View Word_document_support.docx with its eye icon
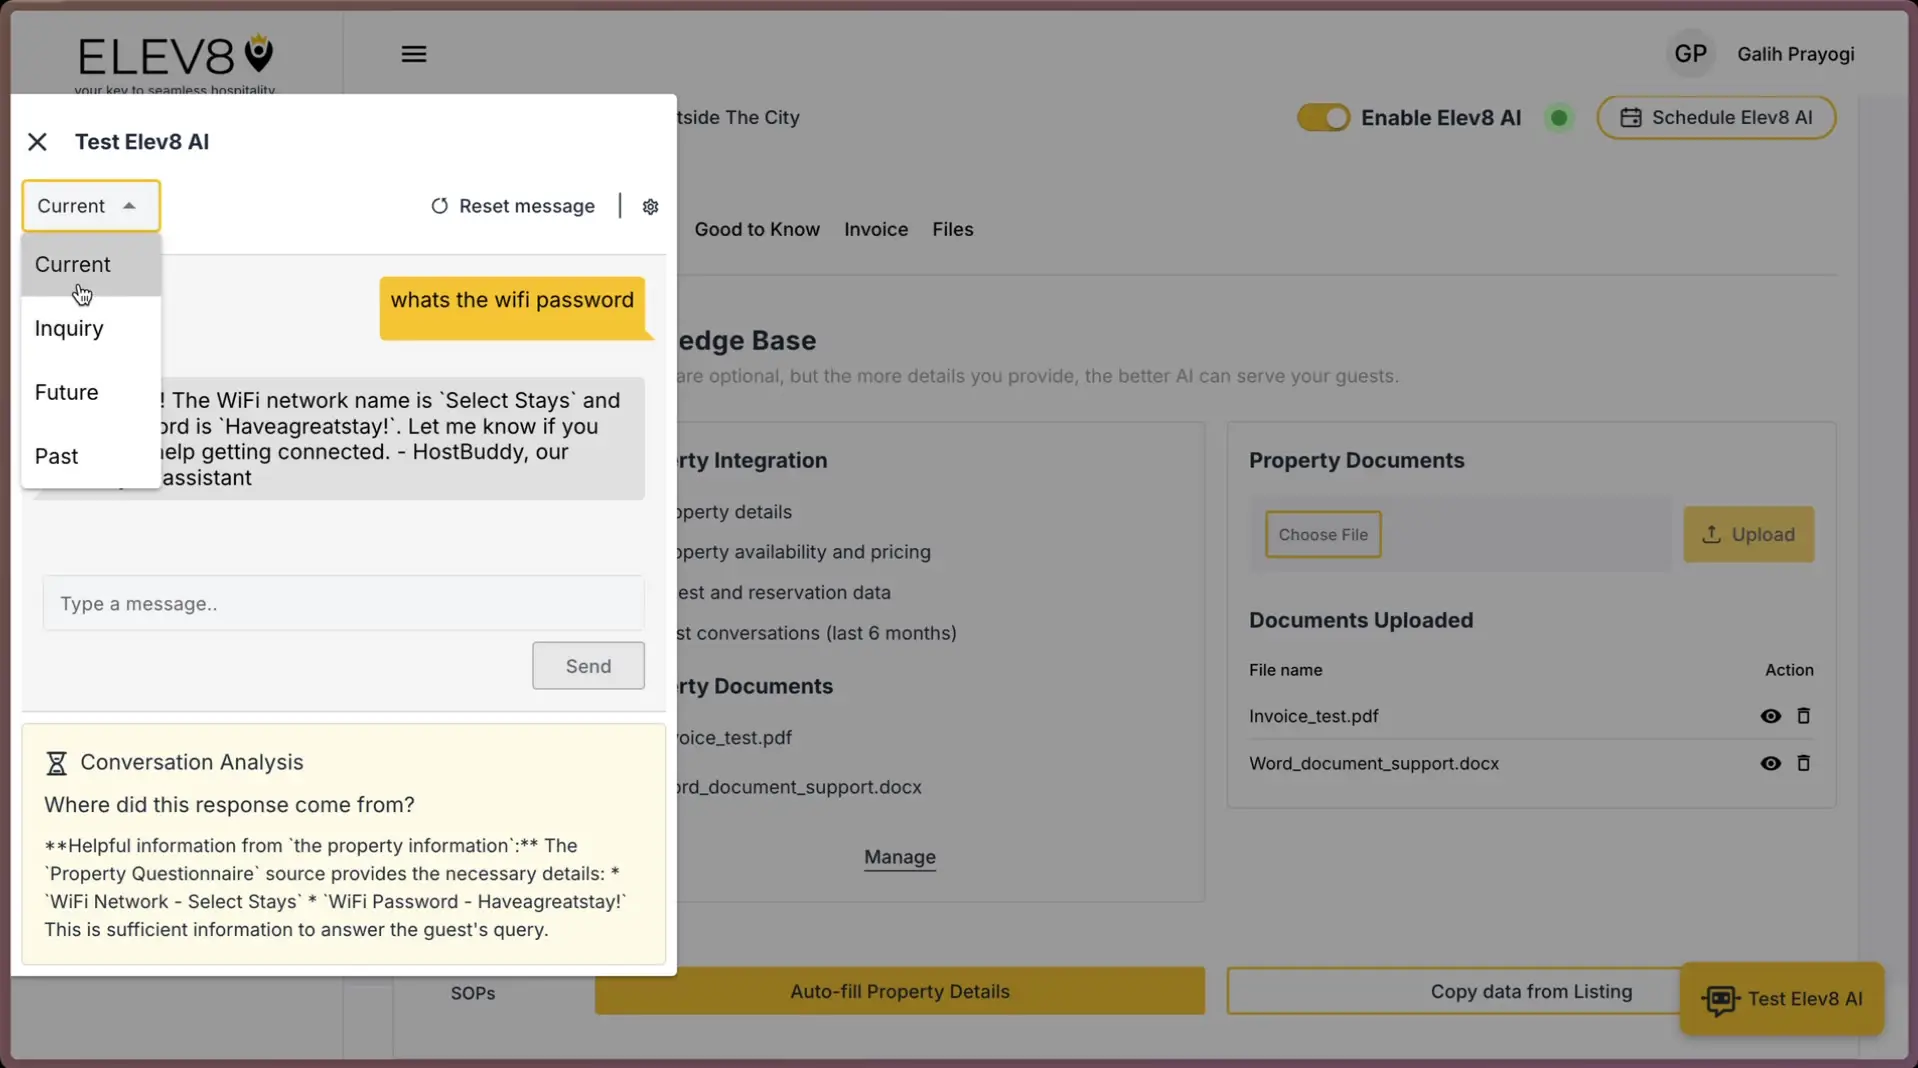This screenshot has height=1068, width=1918. 1769,763
